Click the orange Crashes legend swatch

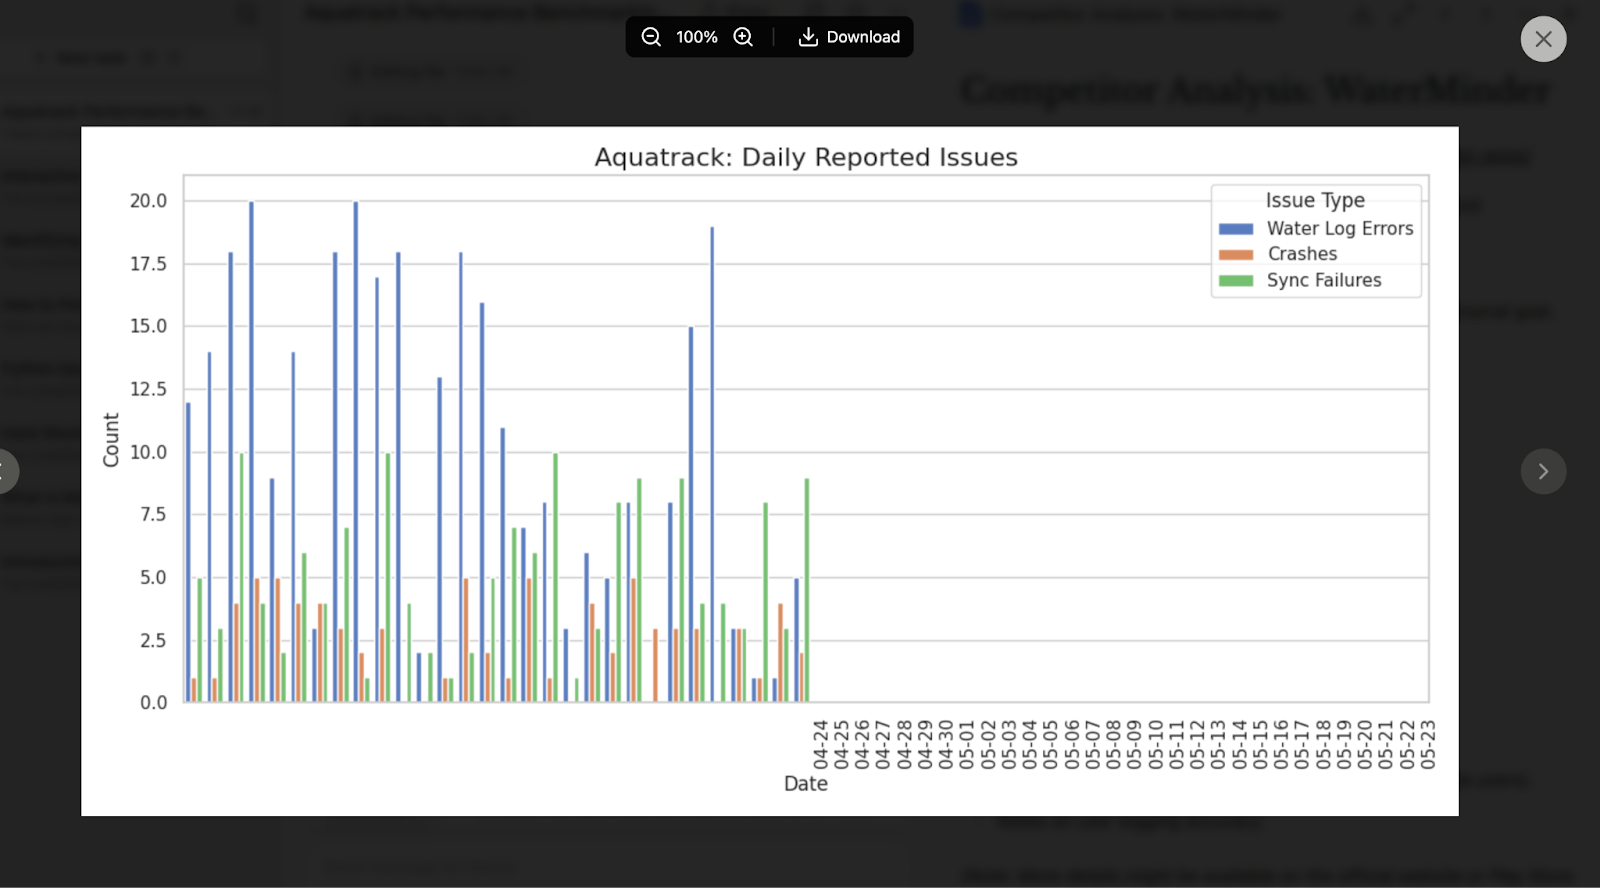(x=1236, y=255)
